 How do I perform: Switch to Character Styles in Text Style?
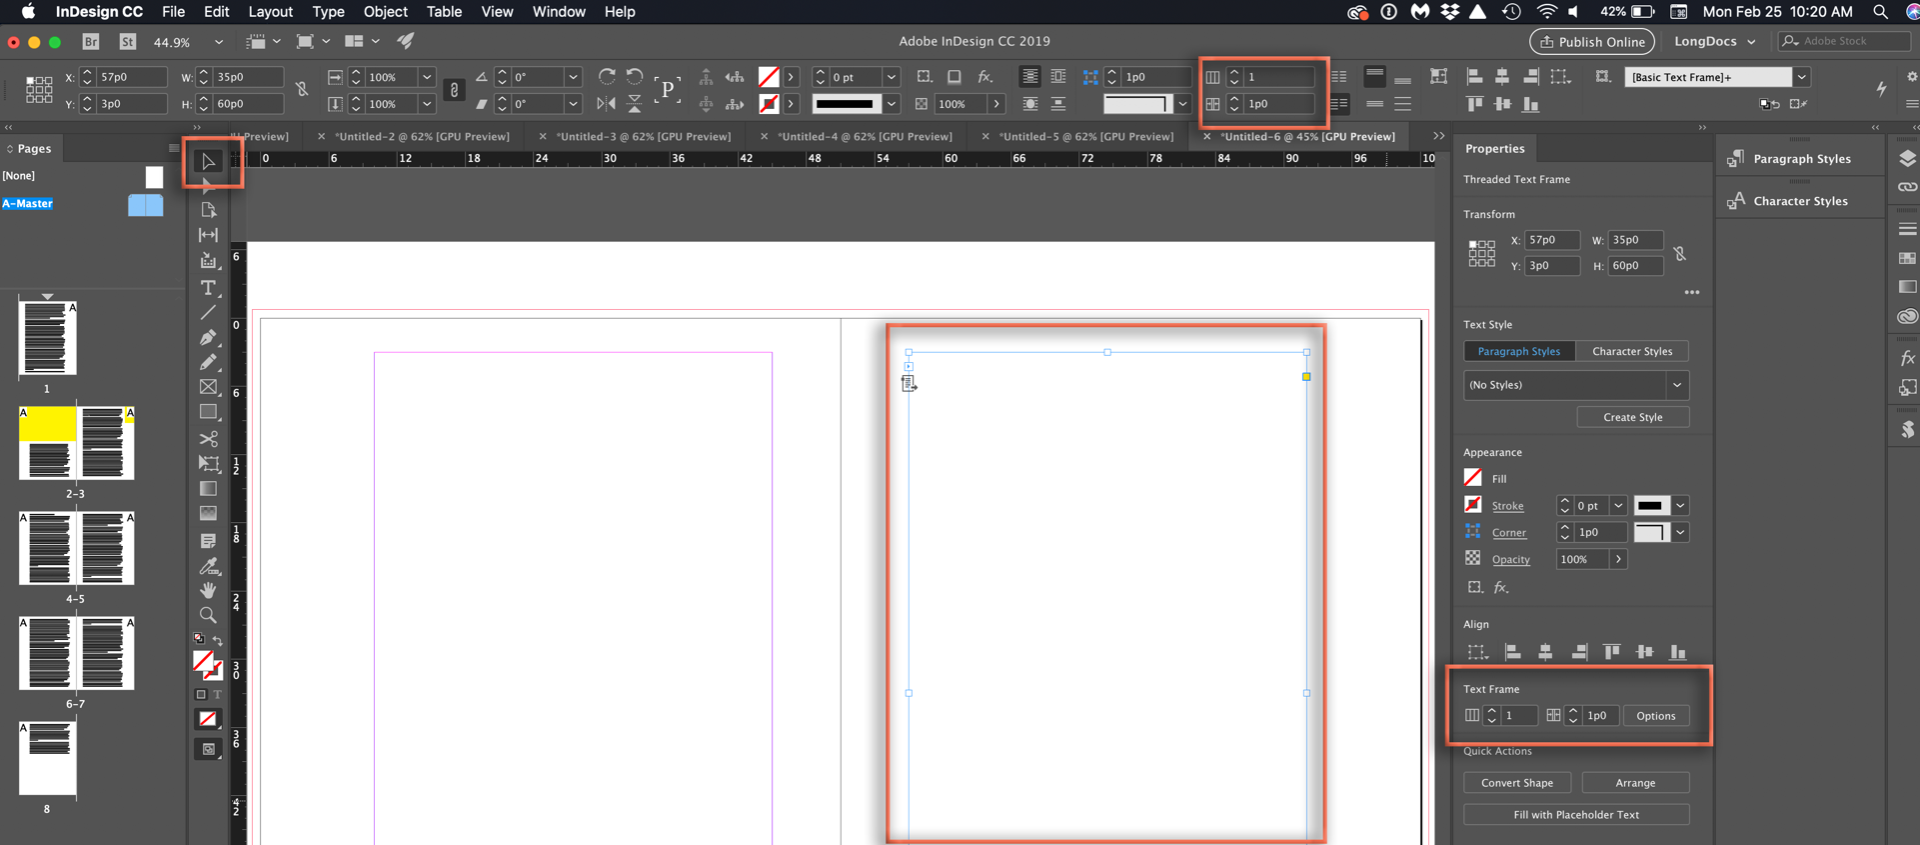1632,351
